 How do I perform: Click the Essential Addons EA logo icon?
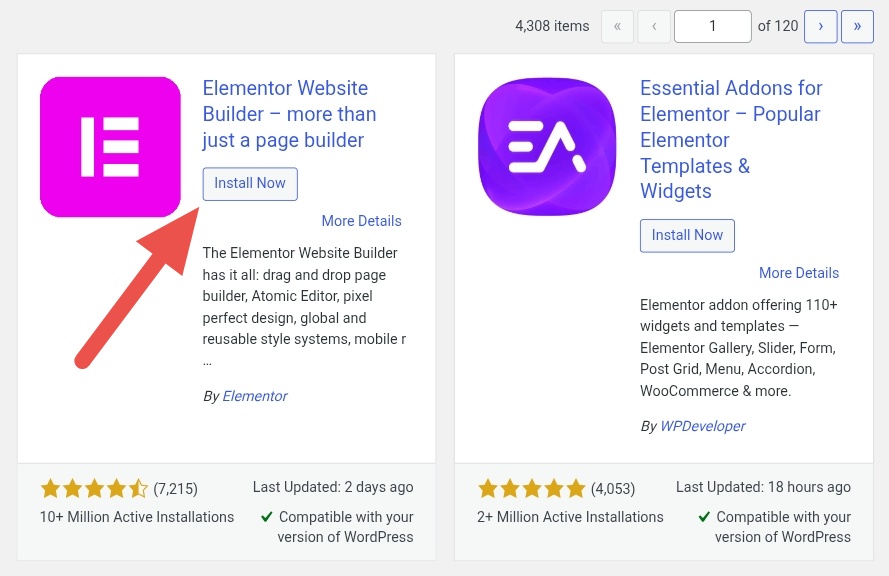(x=547, y=147)
